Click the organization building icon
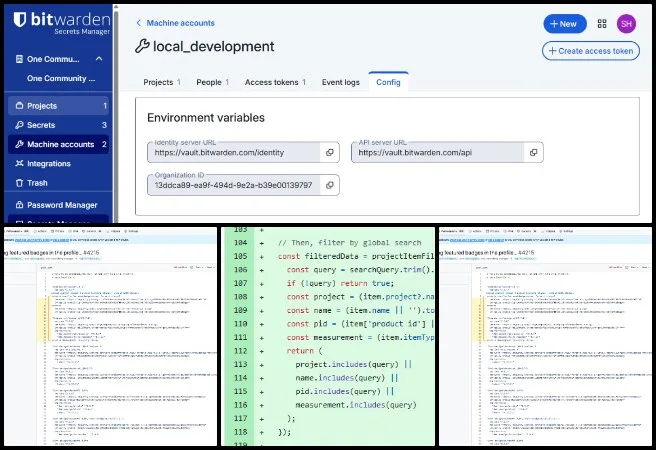Image resolution: width=656 pixels, height=450 pixels. click(x=19, y=59)
